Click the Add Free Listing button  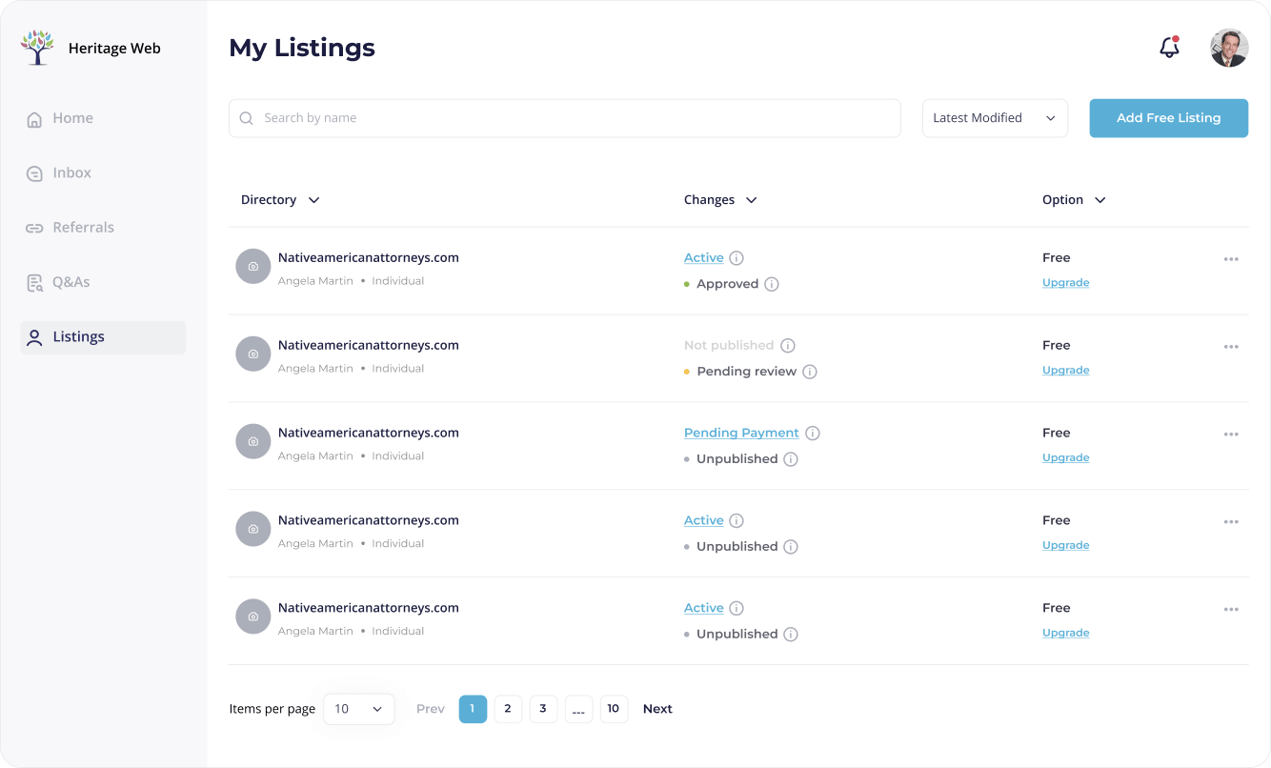(x=1168, y=118)
